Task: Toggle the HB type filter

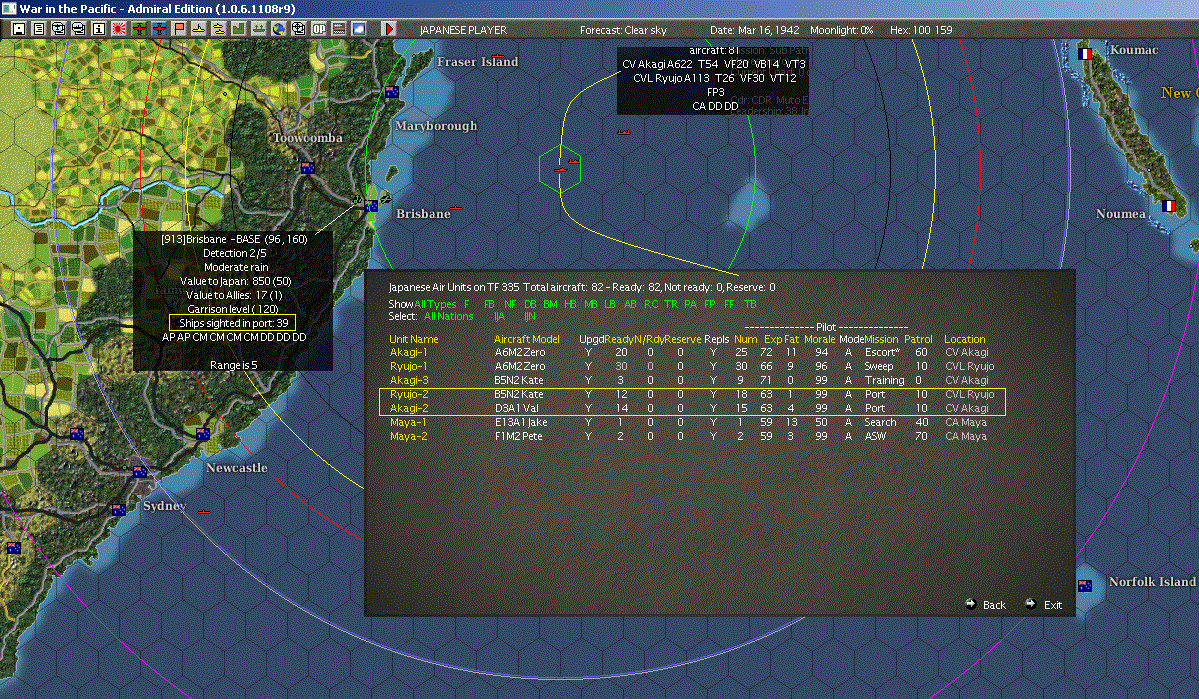Action: click(x=570, y=304)
